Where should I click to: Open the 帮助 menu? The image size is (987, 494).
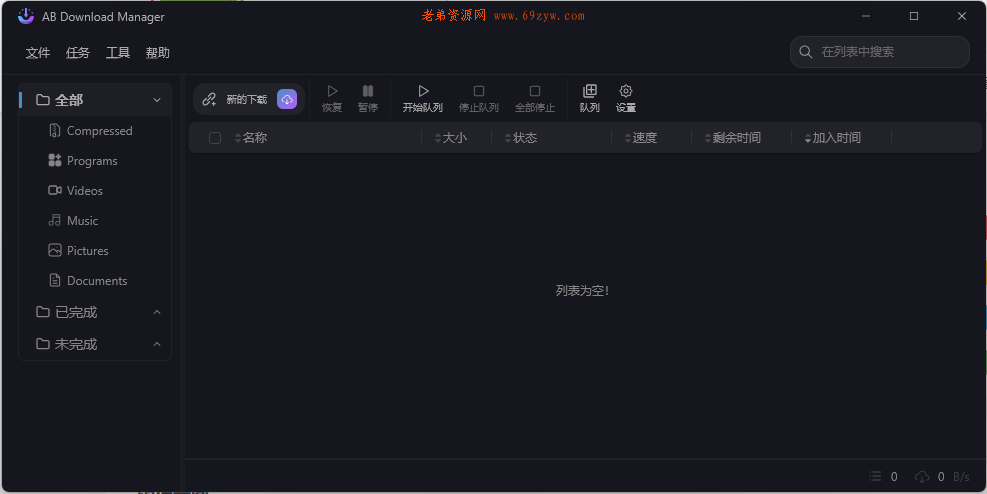click(157, 53)
